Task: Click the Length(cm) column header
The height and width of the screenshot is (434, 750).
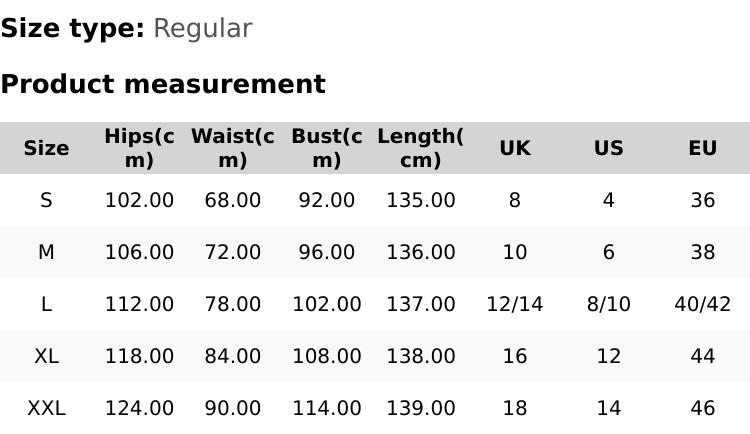Action: tap(420, 148)
